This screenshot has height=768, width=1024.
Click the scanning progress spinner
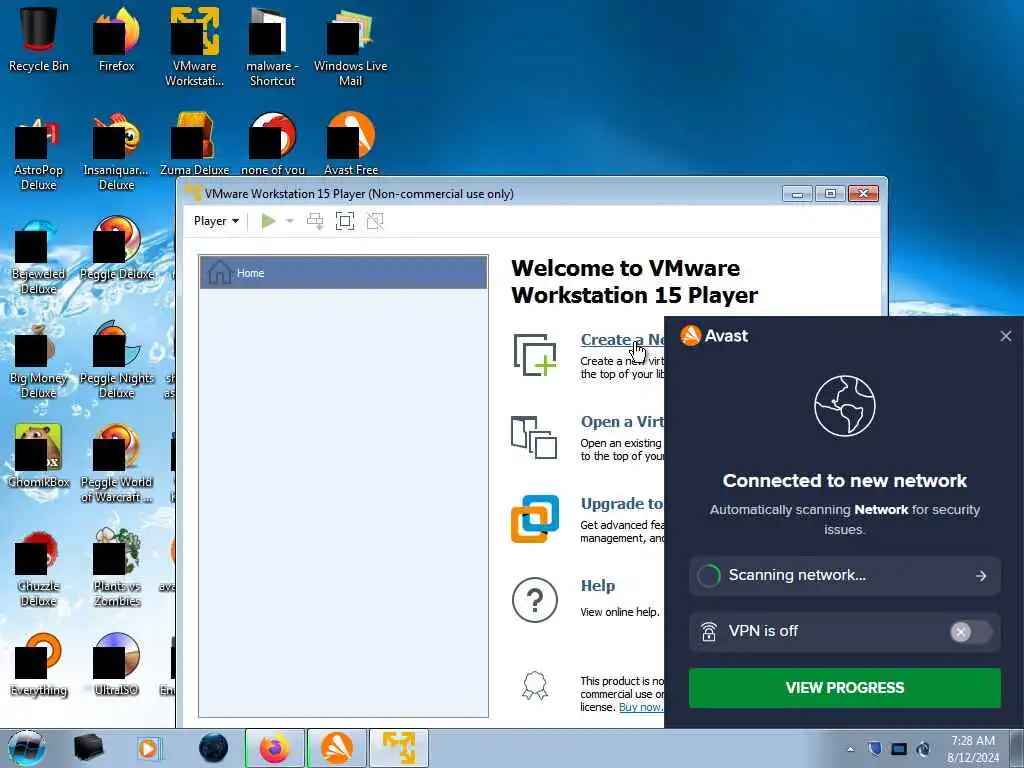pos(709,575)
